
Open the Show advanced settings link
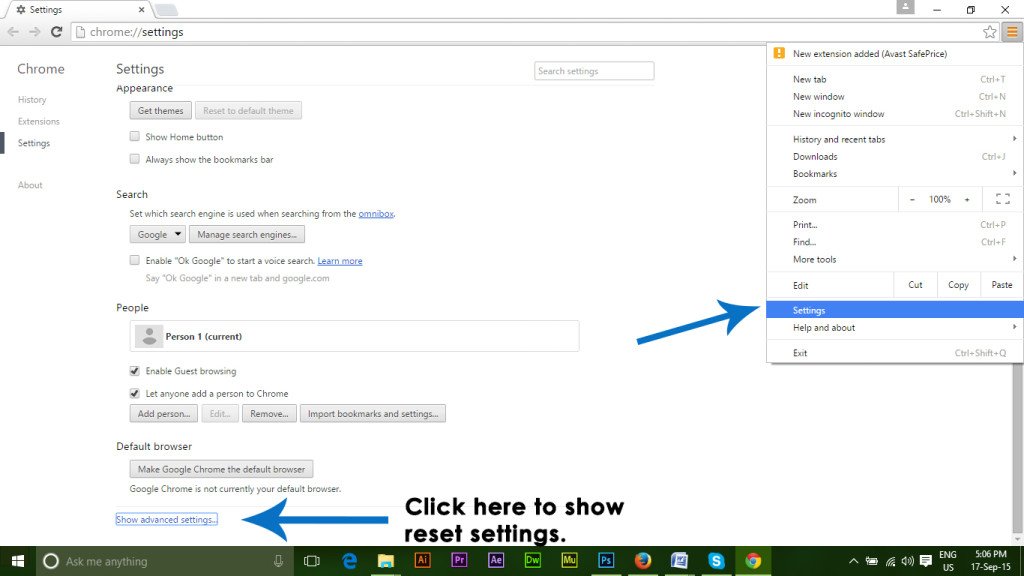click(167, 519)
